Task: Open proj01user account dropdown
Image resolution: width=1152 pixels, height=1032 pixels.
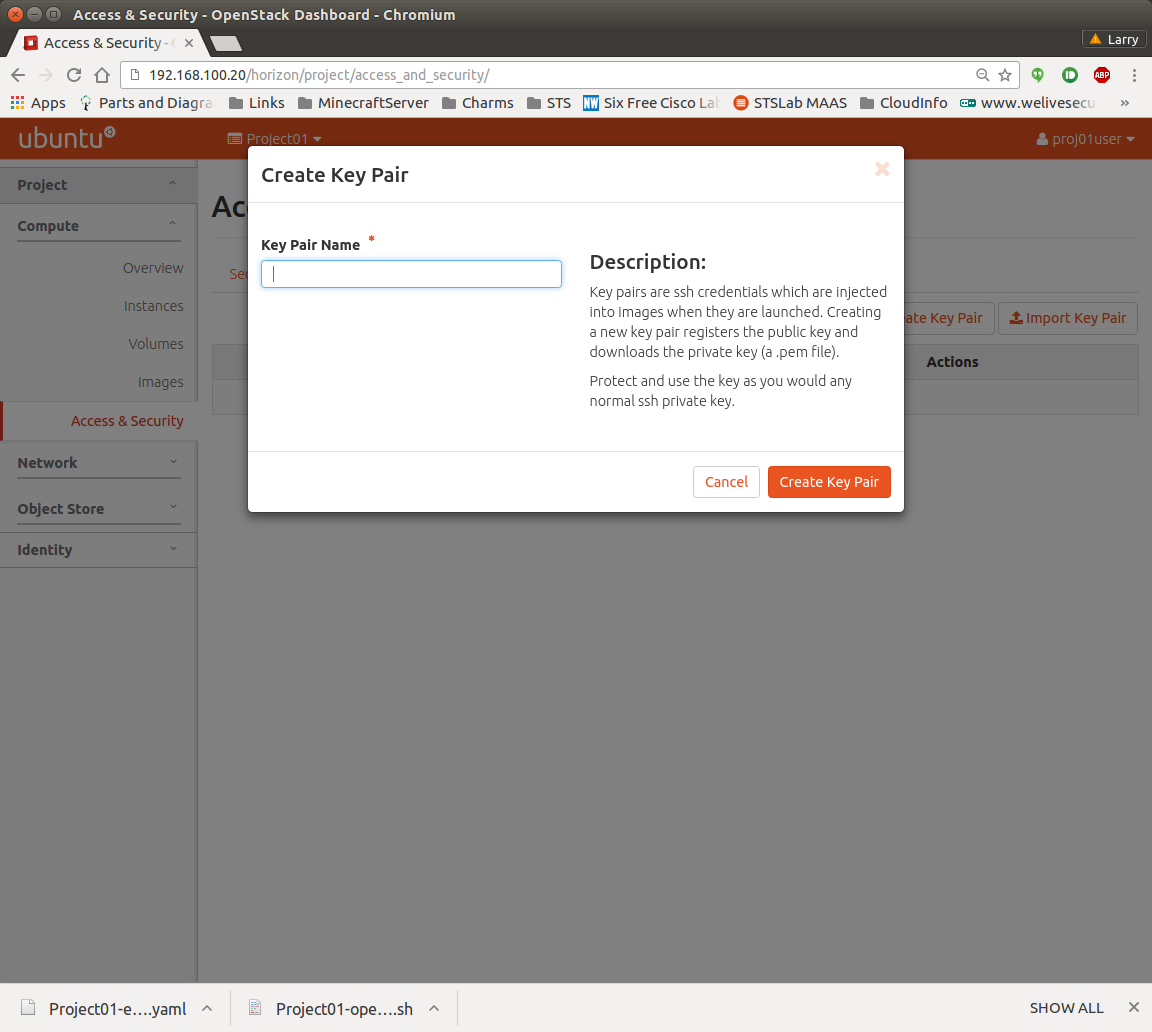Action: click(x=1086, y=139)
